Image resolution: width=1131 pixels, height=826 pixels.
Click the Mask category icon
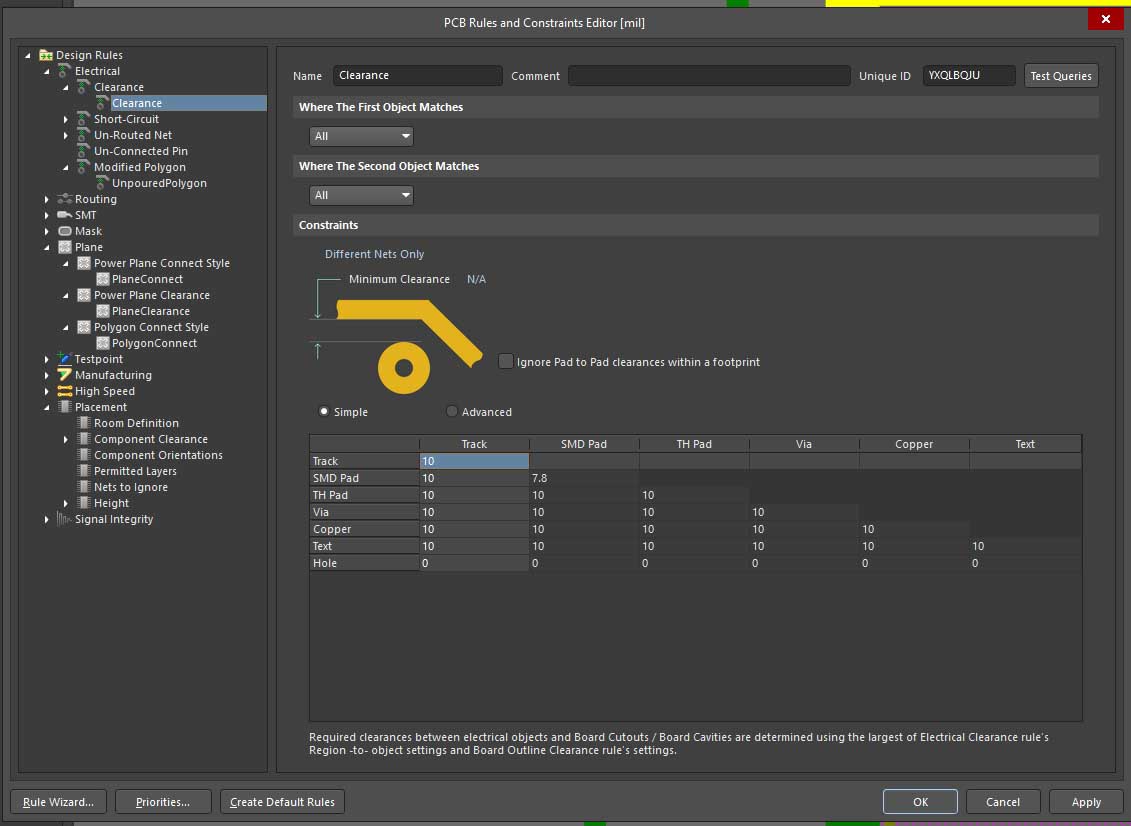click(x=65, y=231)
